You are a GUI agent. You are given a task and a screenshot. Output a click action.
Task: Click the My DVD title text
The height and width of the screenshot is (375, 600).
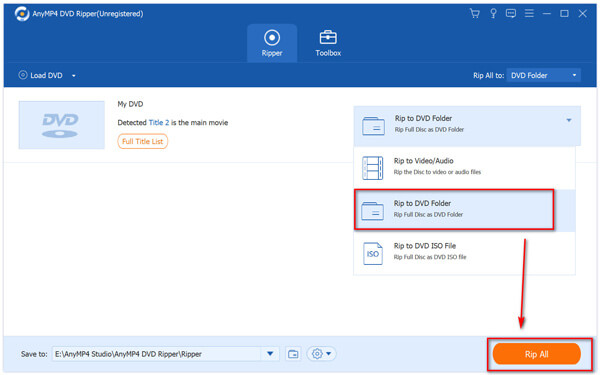tap(130, 104)
